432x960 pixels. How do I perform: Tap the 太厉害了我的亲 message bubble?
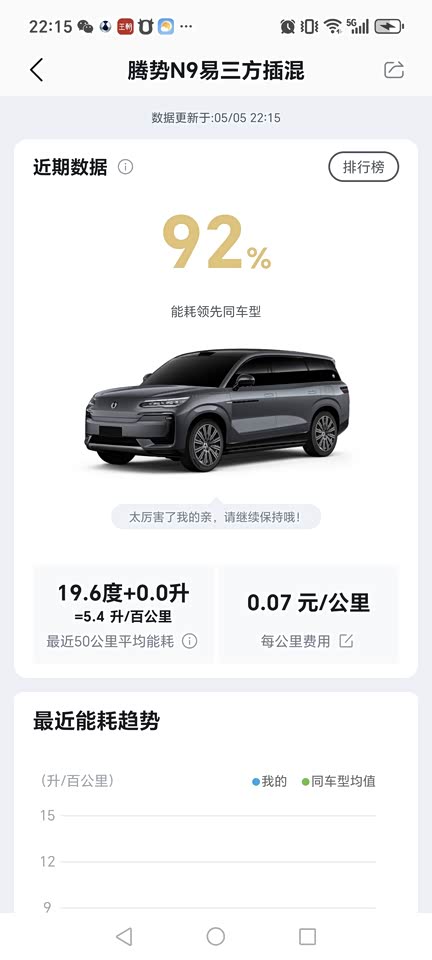pyautogui.click(x=216, y=517)
